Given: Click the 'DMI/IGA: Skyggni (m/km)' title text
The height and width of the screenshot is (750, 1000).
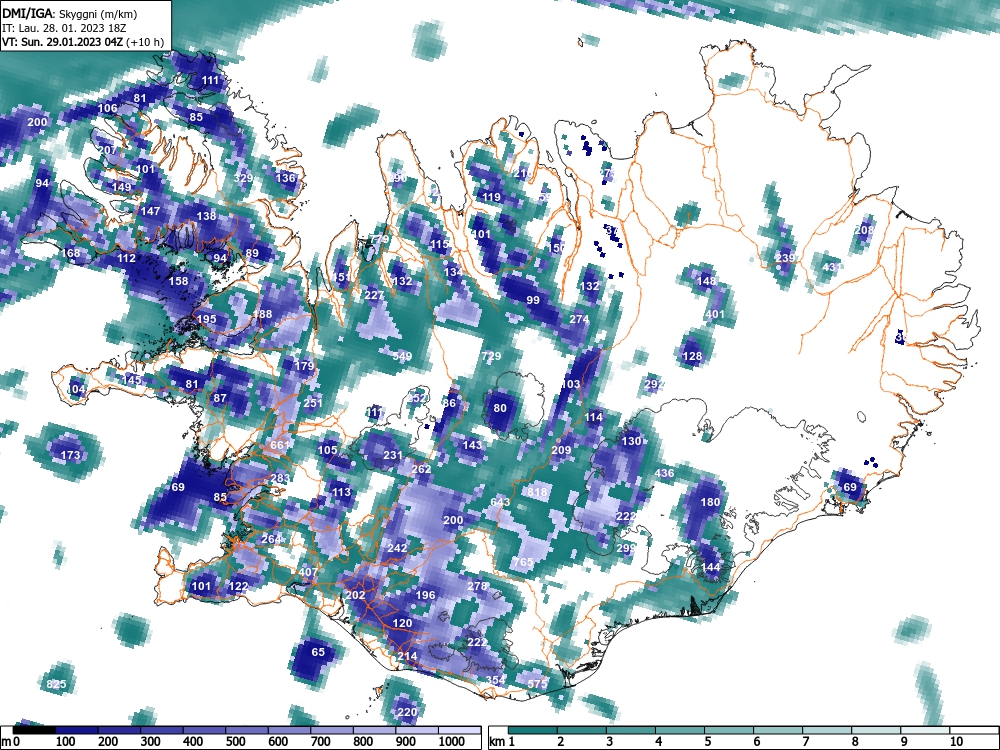Looking at the screenshot, I should click(x=70, y=13).
